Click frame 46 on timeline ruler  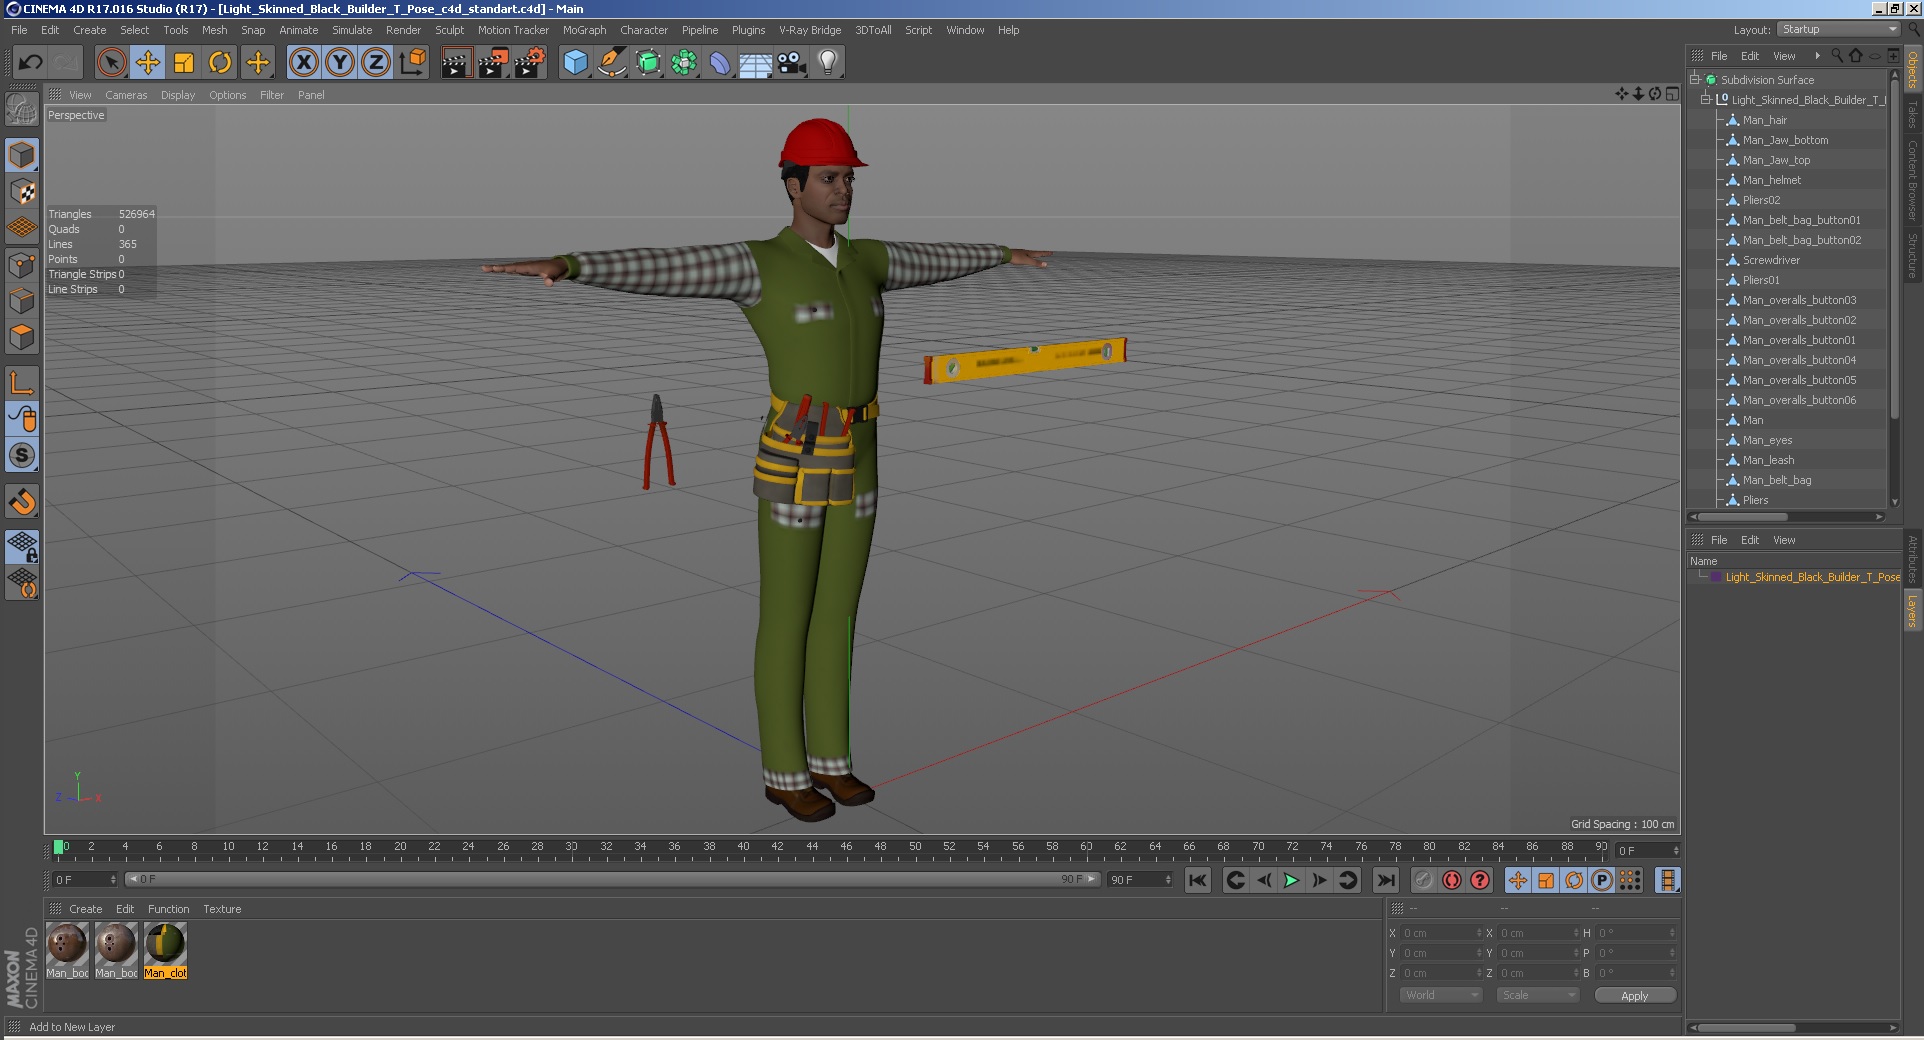point(846,847)
